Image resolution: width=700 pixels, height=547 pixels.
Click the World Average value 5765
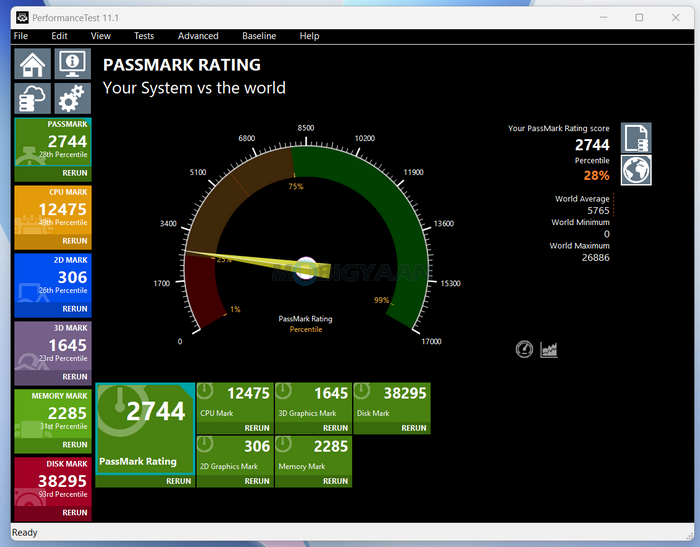[598, 210]
